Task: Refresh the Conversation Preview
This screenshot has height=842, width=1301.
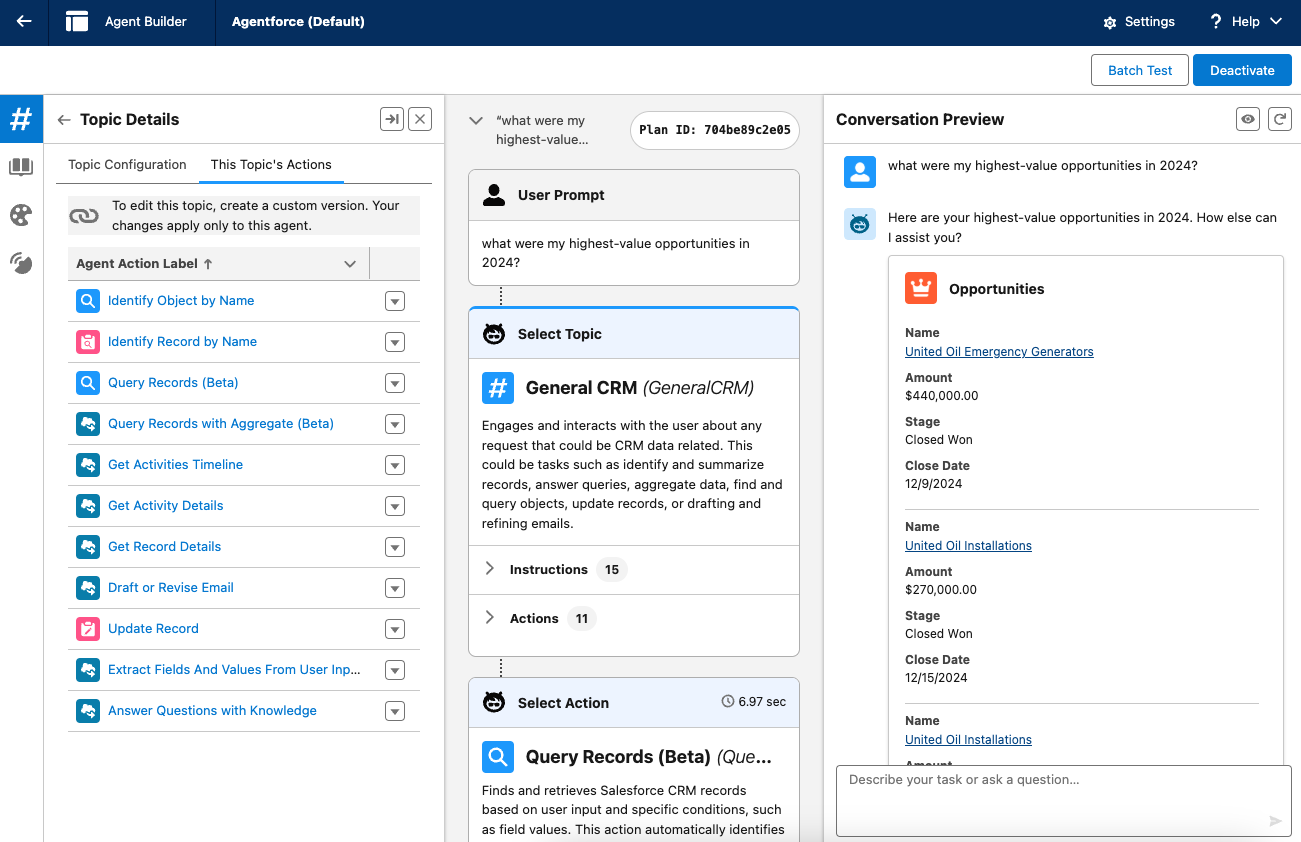Action: click(1279, 119)
